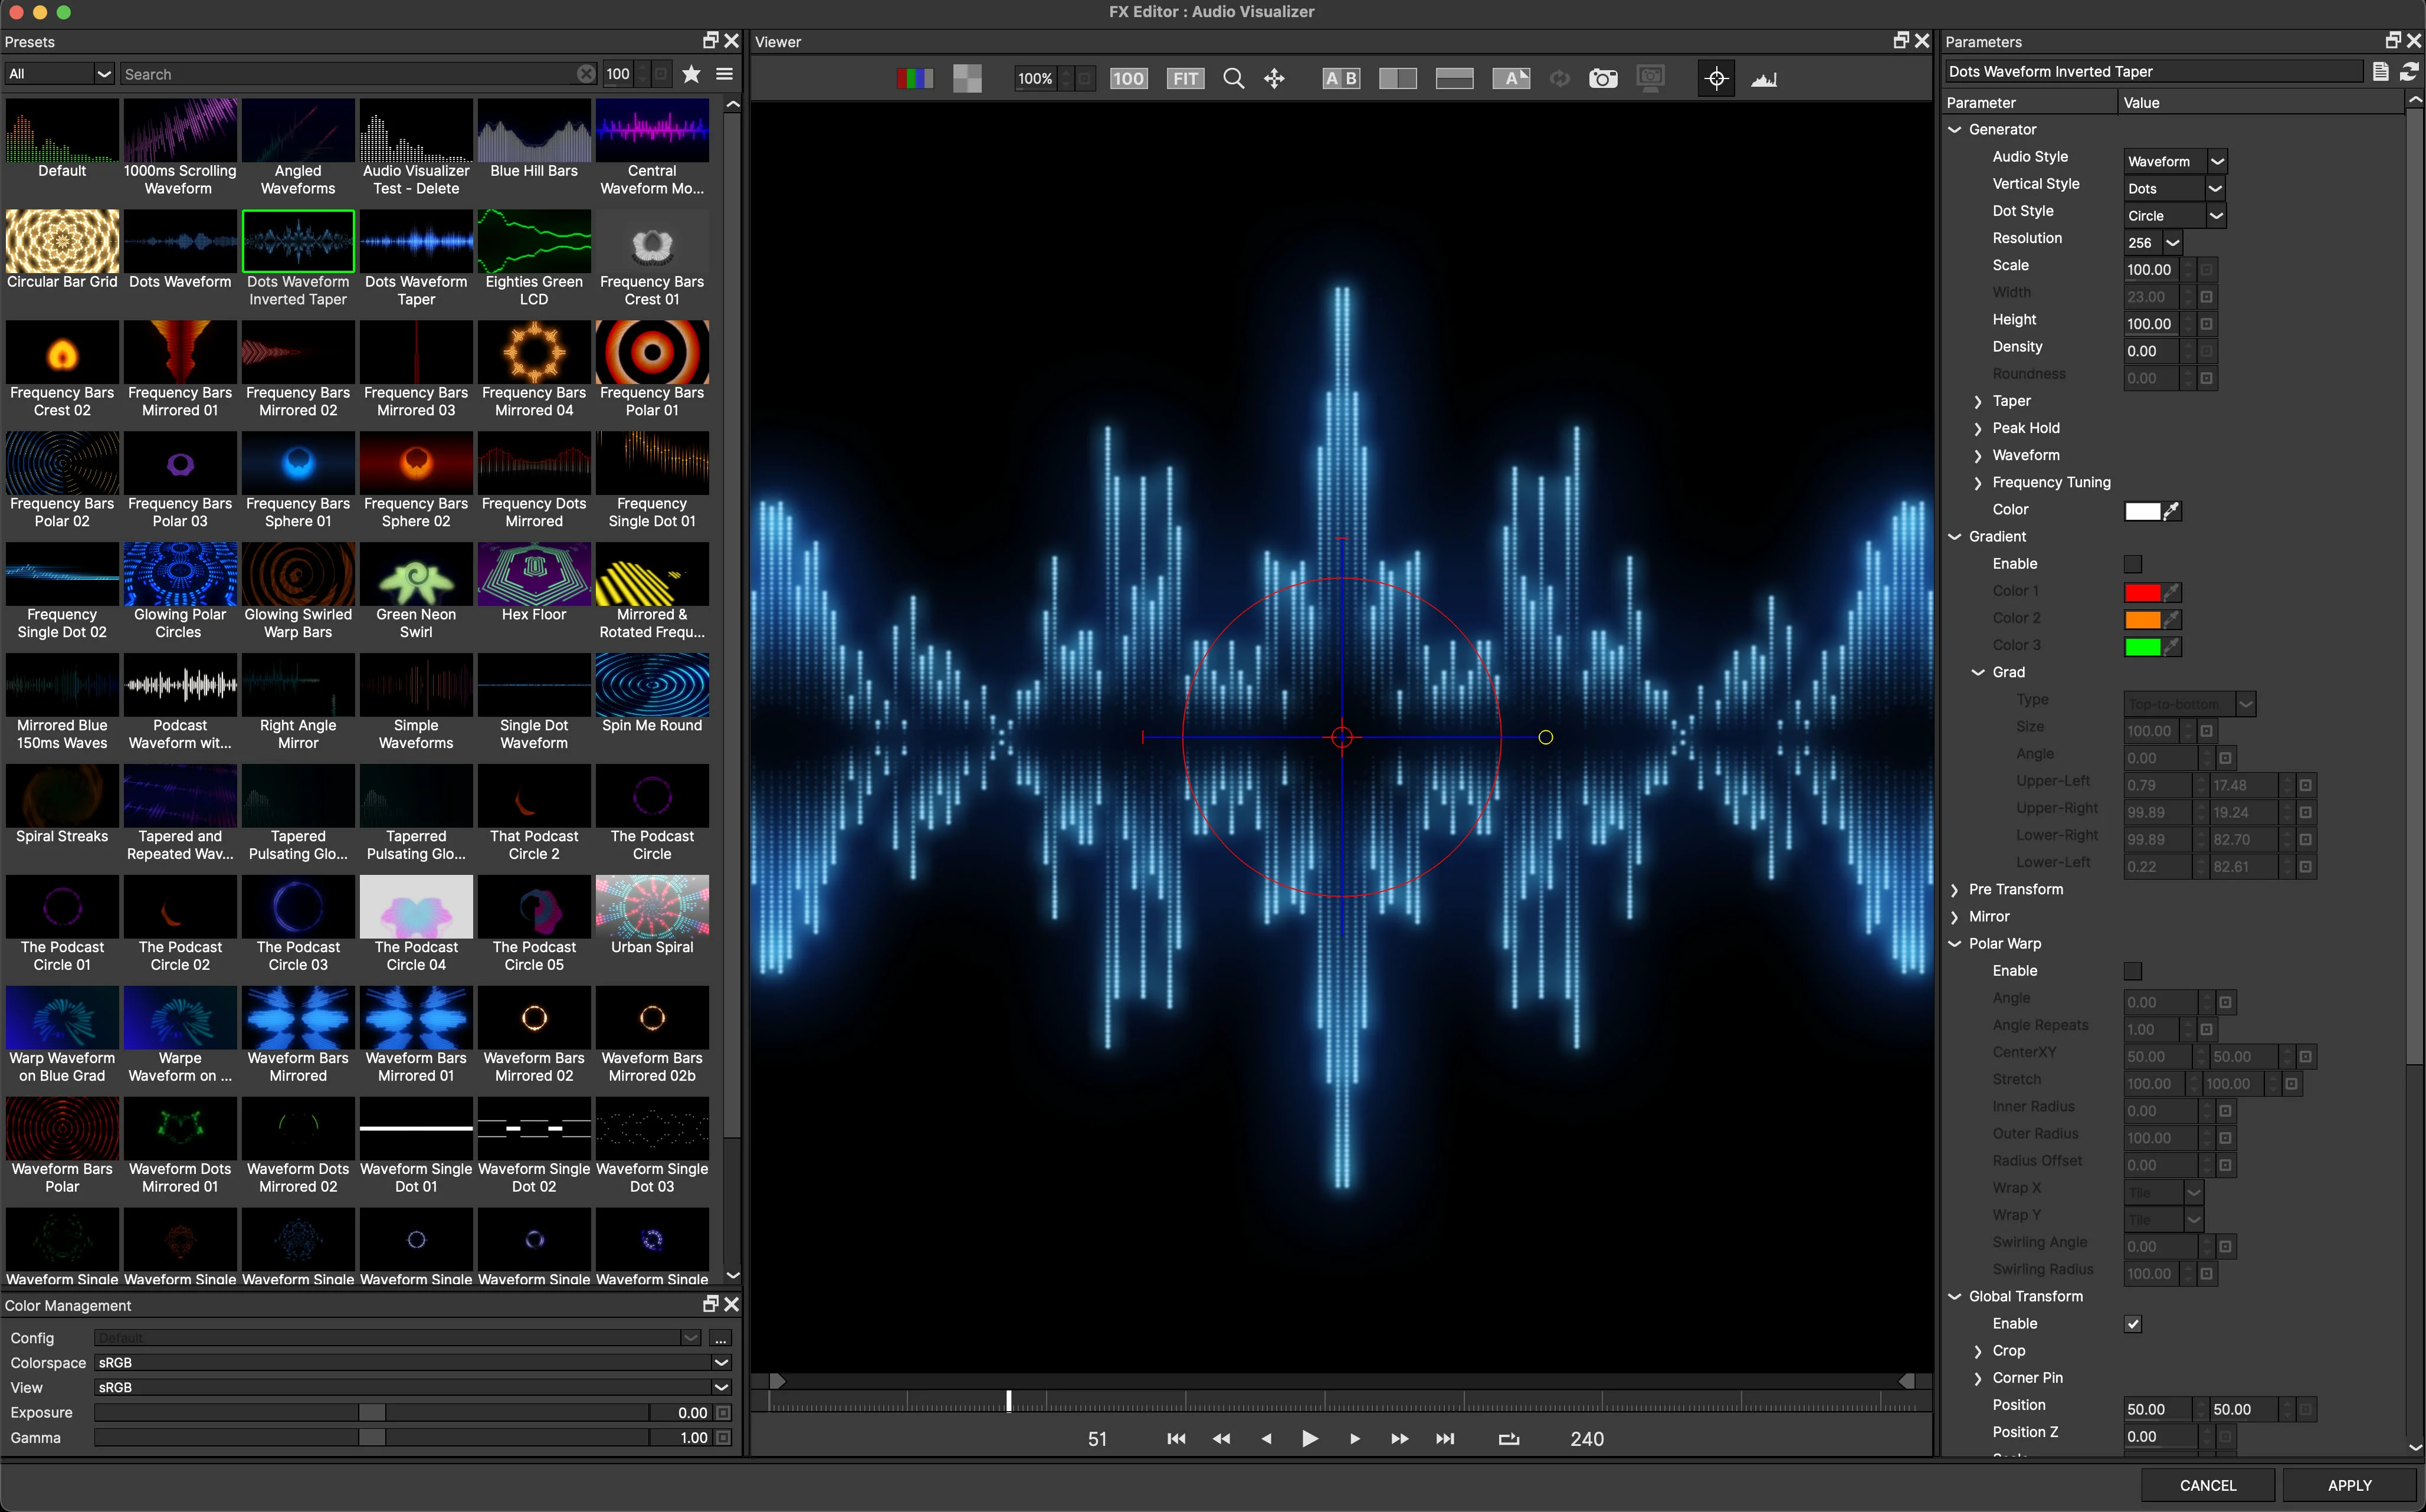Take a viewer snapshot with camera icon

click(x=1603, y=79)
